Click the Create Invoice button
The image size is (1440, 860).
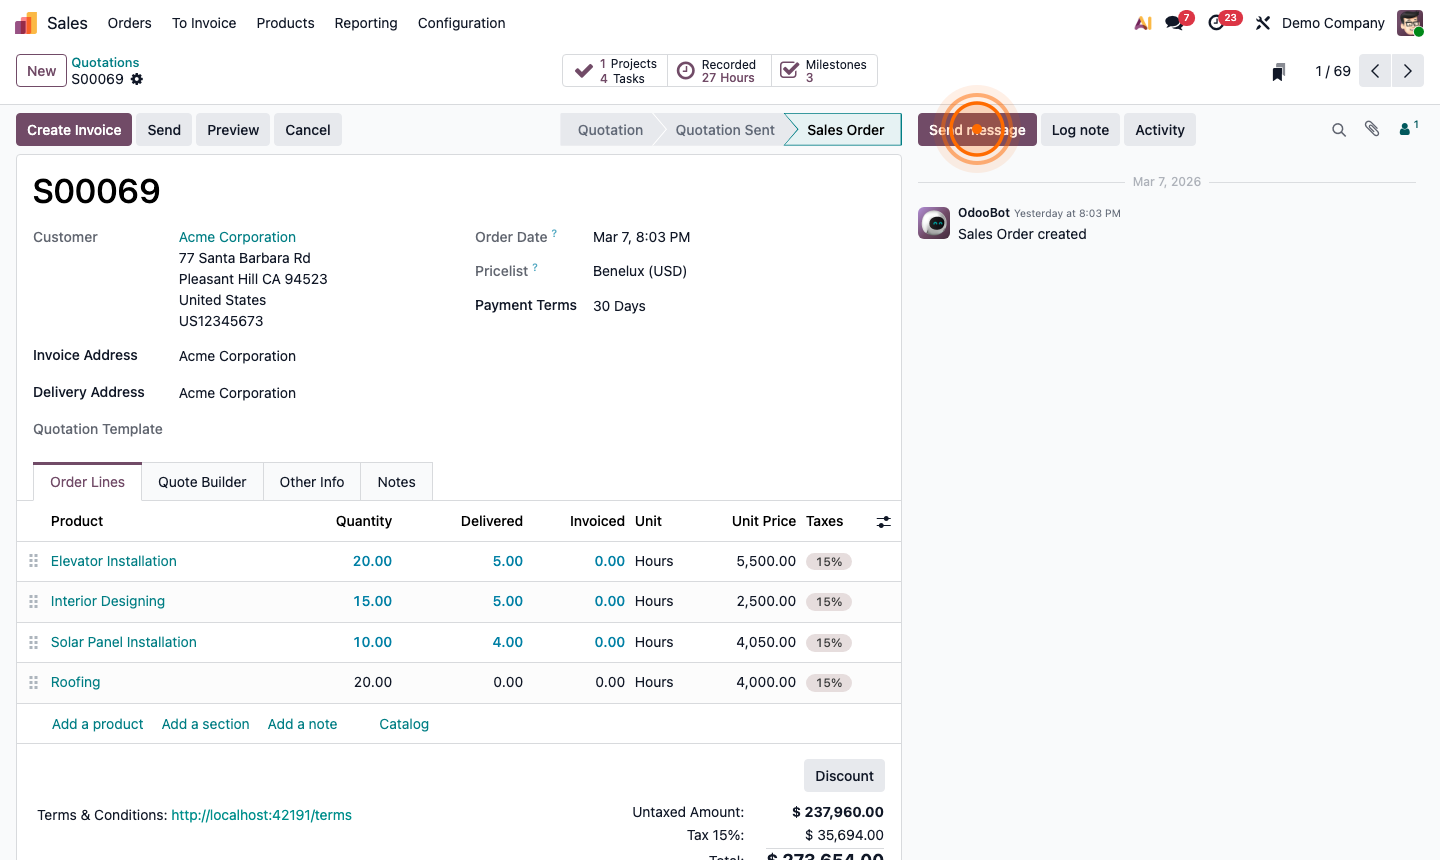click(73, 129)
